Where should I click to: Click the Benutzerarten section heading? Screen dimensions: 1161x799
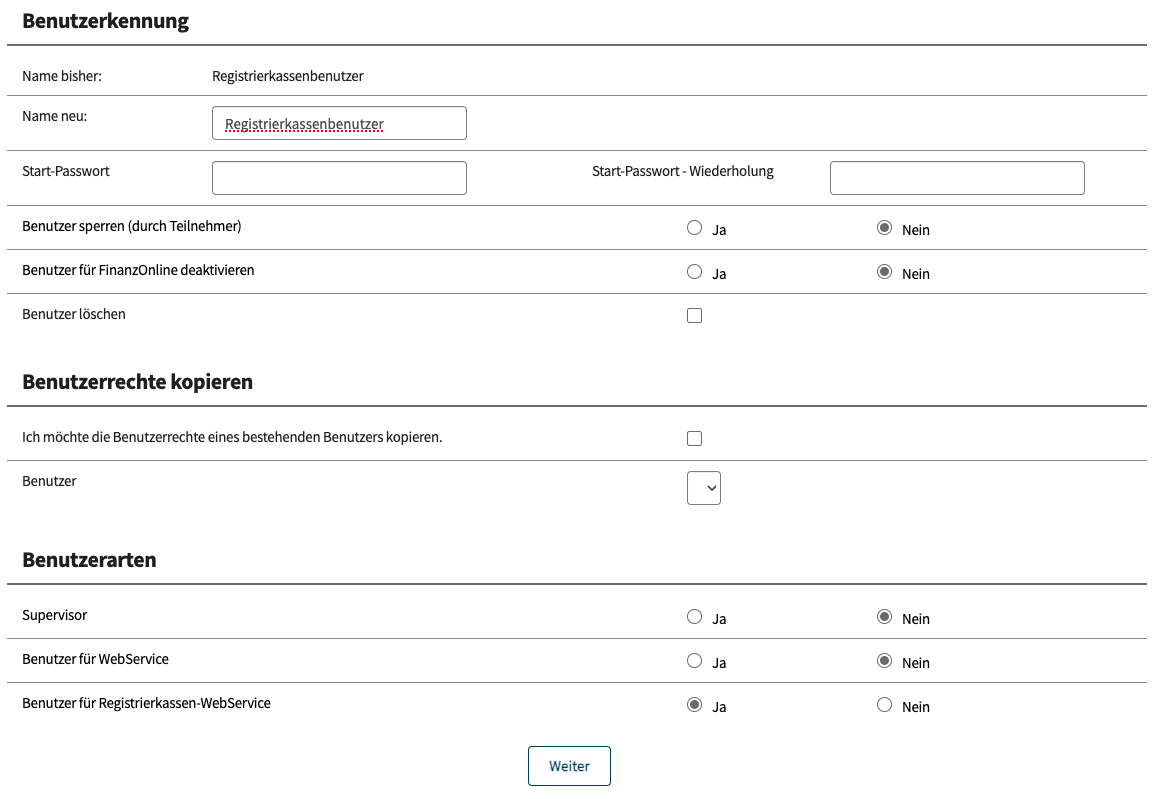tap(89, 560)
